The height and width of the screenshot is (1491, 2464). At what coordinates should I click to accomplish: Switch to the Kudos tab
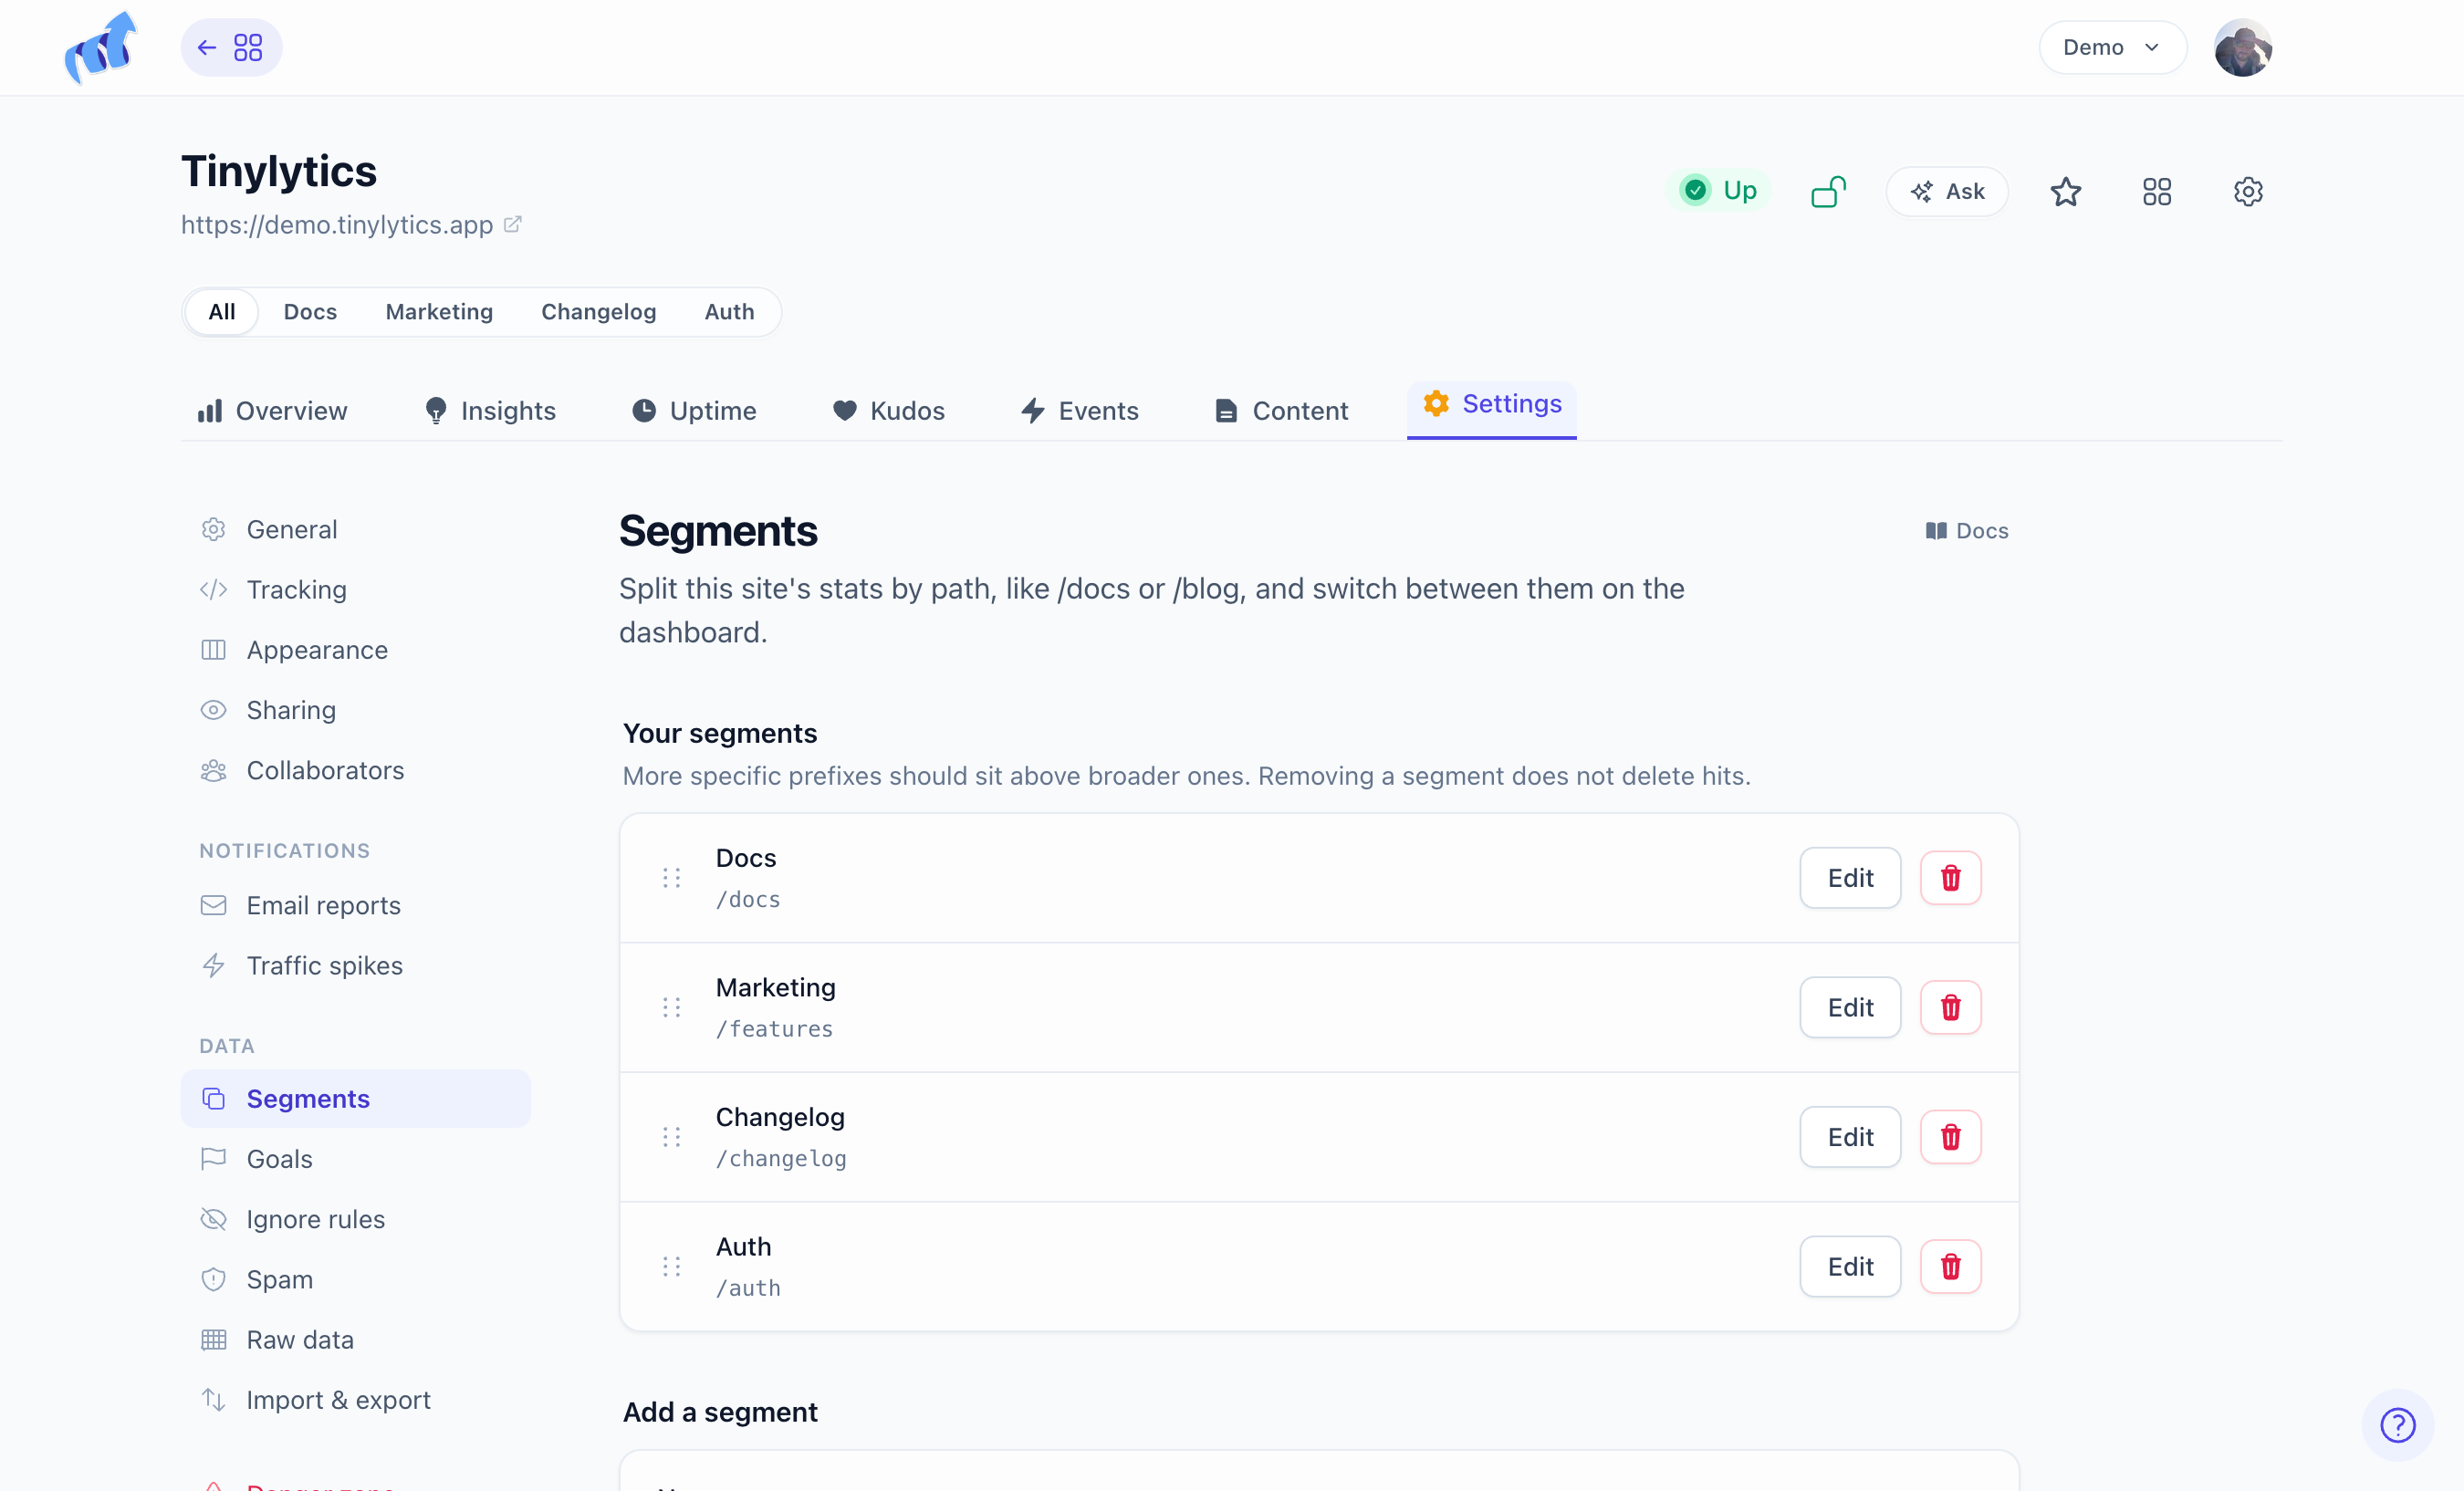pos(888,411)
